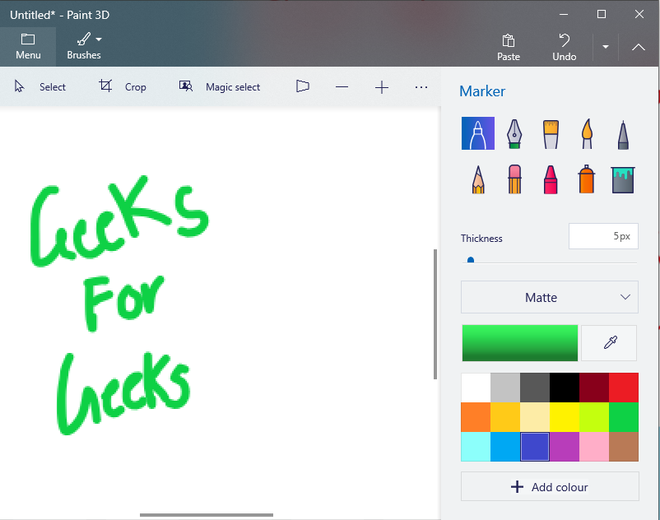Screen dimensions: 660x520
Task: Open the Matte material dropdown
Action: [x=549, y=297]
